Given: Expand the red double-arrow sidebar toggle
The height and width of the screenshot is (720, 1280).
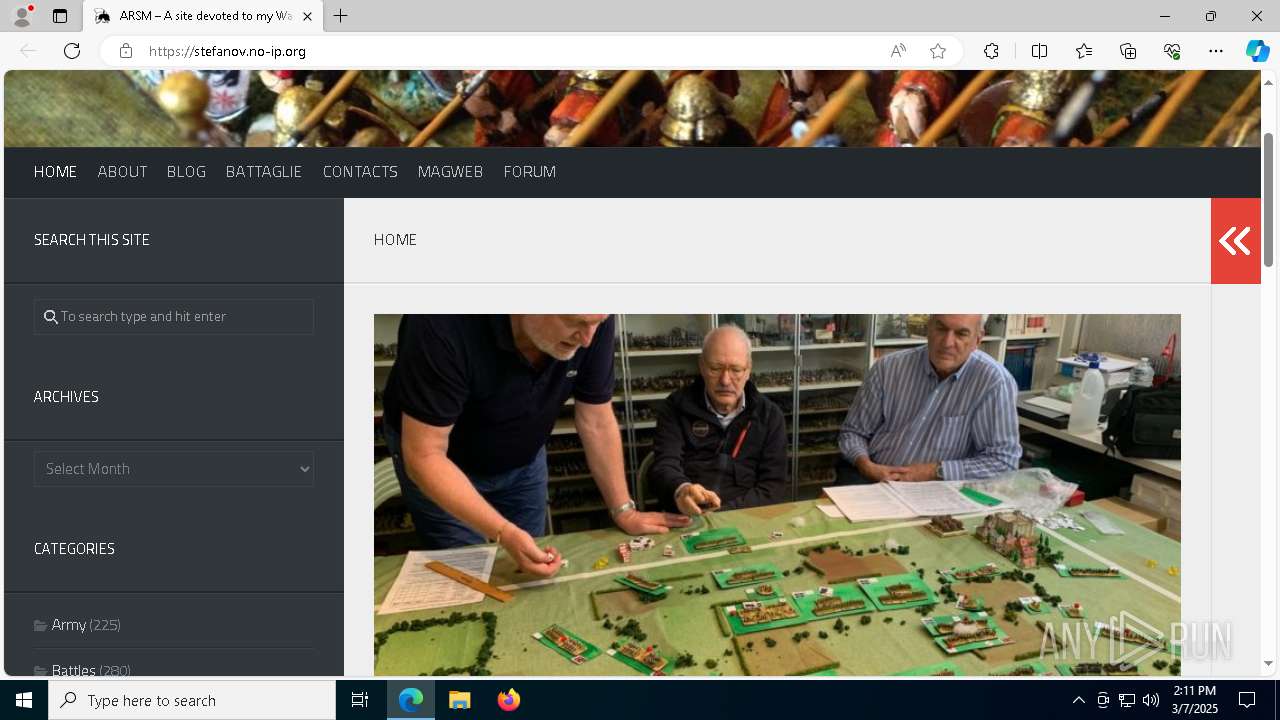Looking at the screenshot, I should (1235, 241).
